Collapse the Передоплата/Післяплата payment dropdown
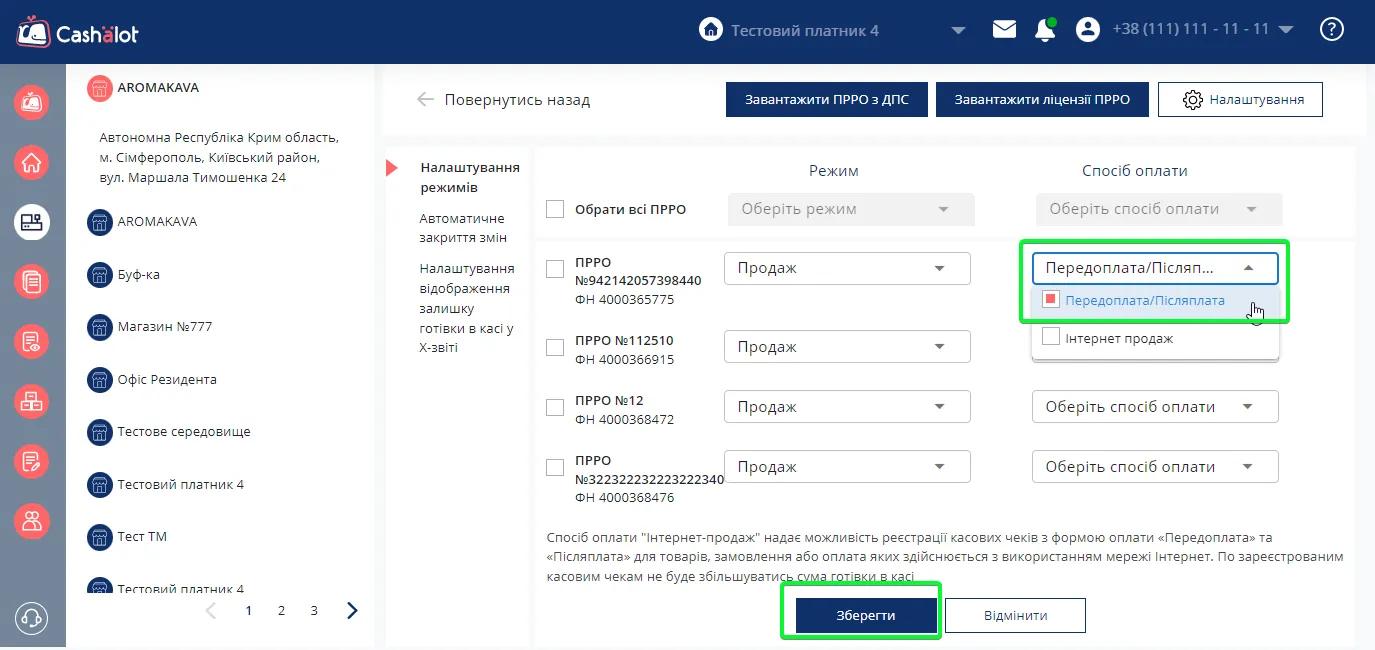This screenshot has width=1375, height=650. click(x=1155, y=268)
